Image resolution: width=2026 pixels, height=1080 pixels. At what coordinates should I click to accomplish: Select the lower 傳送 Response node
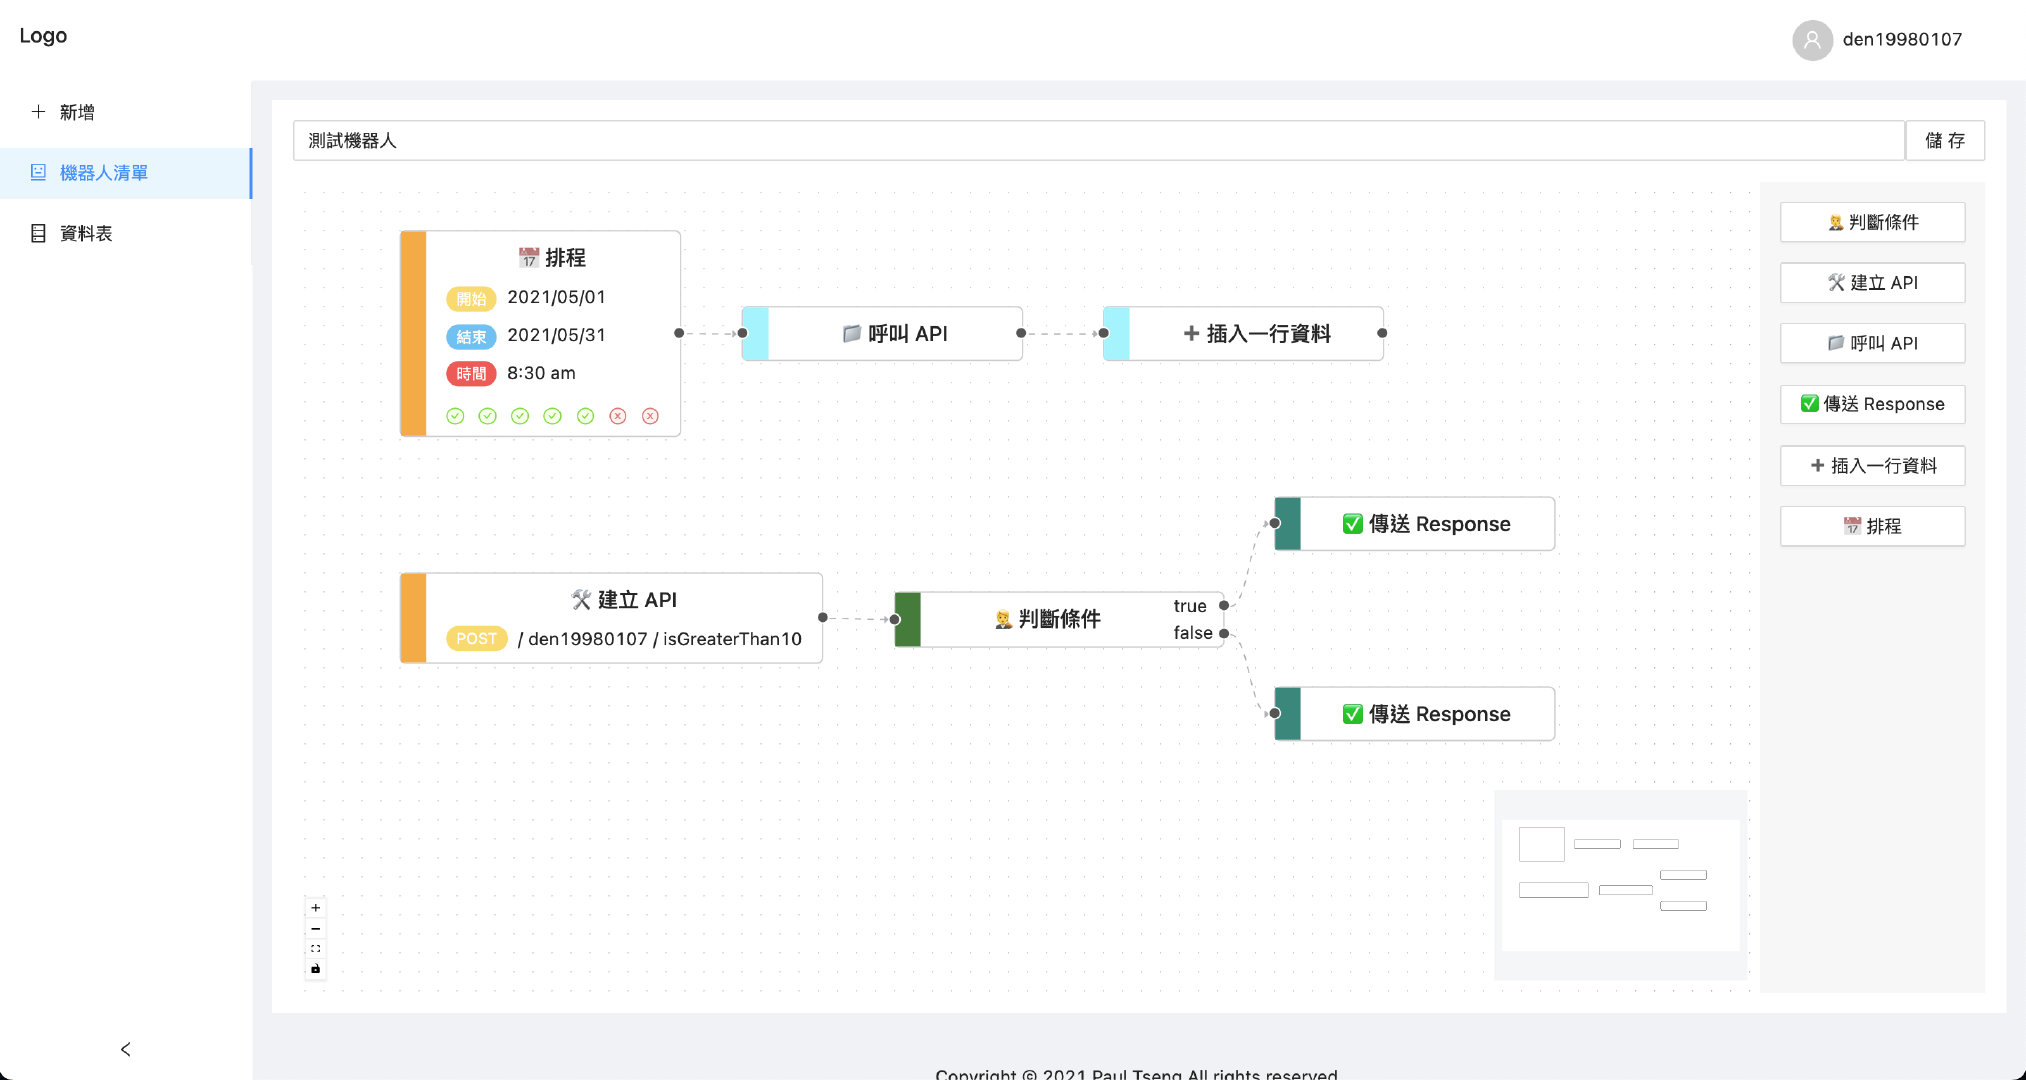(1414, 714)
